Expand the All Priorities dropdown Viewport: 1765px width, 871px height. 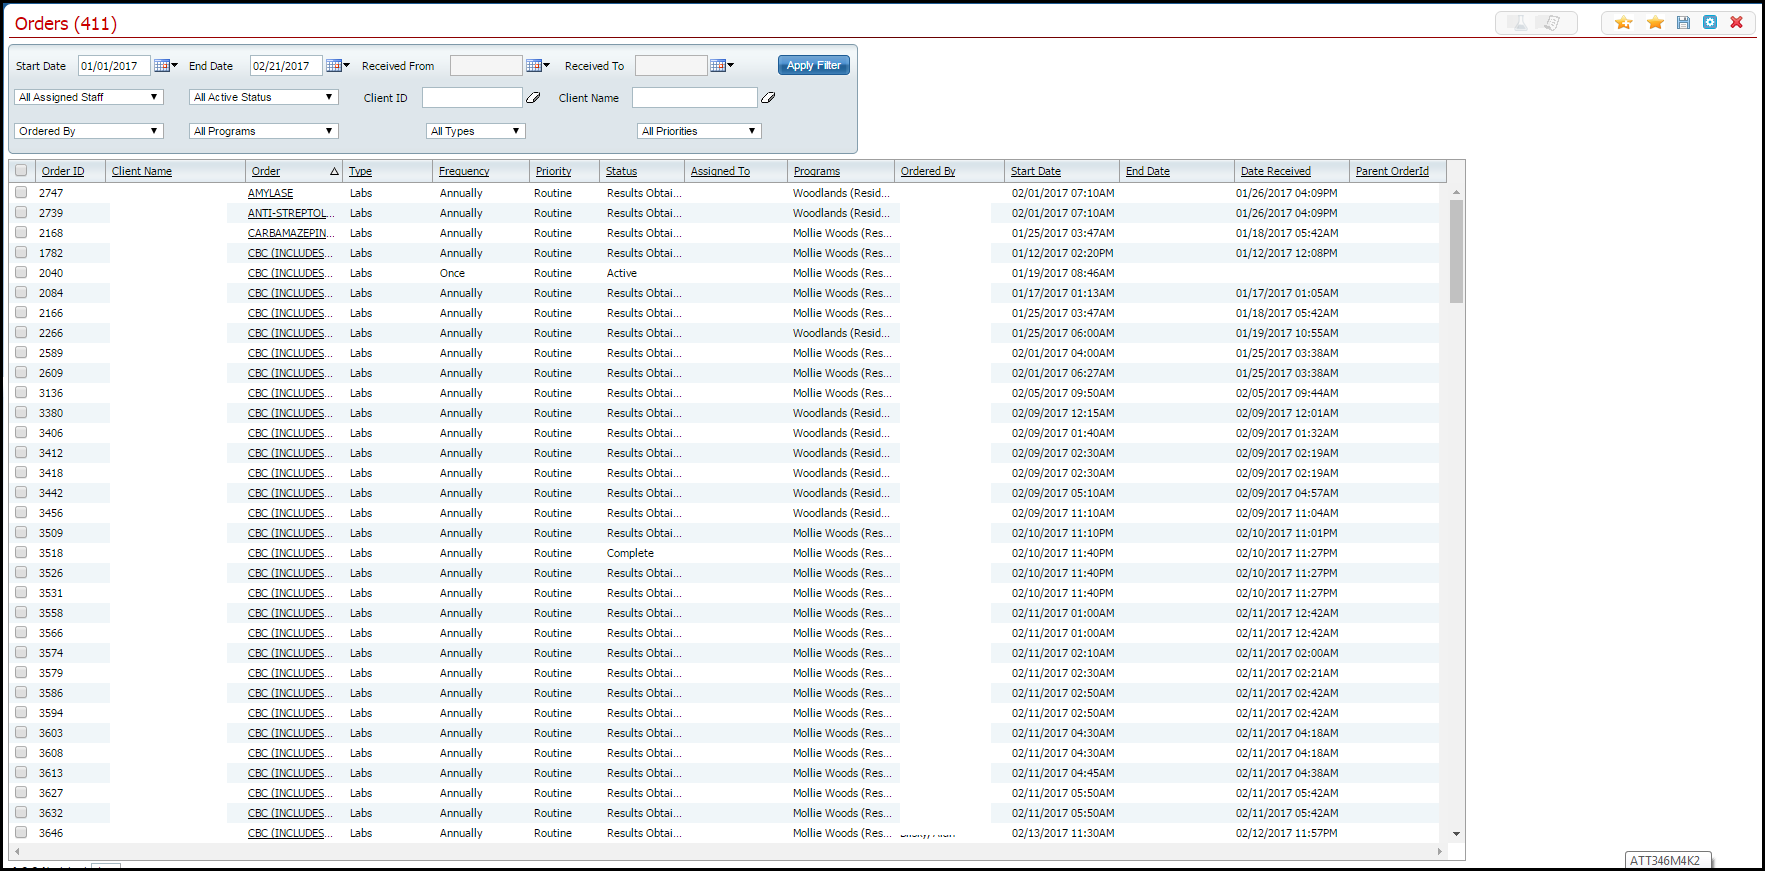click(x=699, y=131)
